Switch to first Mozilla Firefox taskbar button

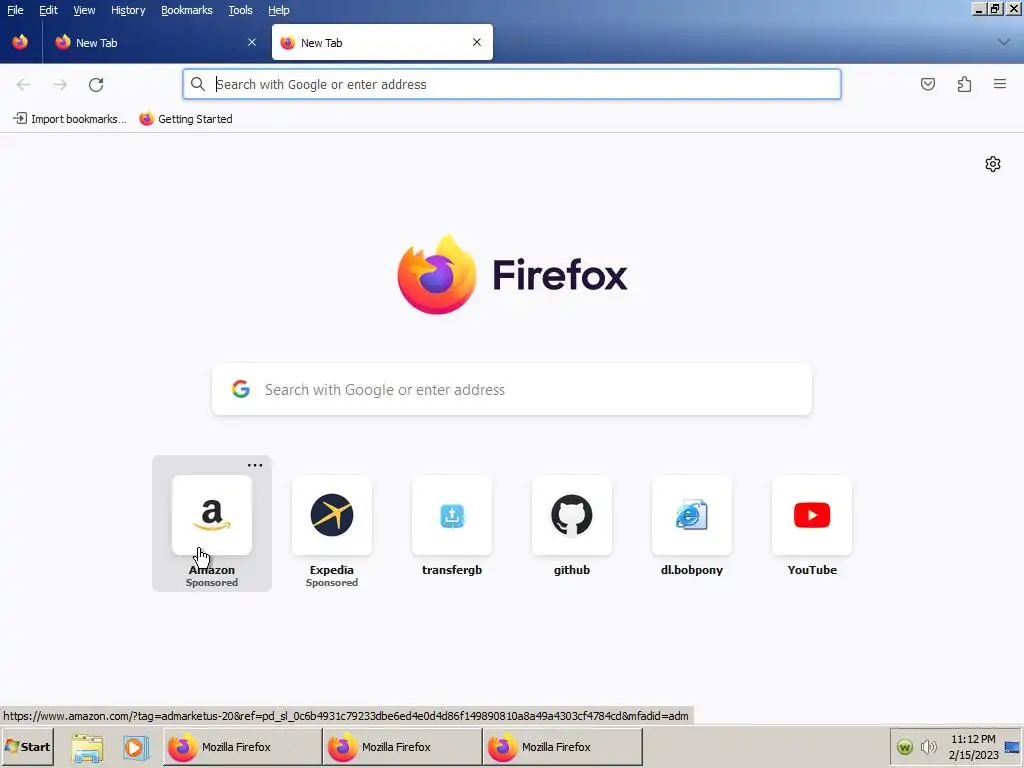pos(242,746)
